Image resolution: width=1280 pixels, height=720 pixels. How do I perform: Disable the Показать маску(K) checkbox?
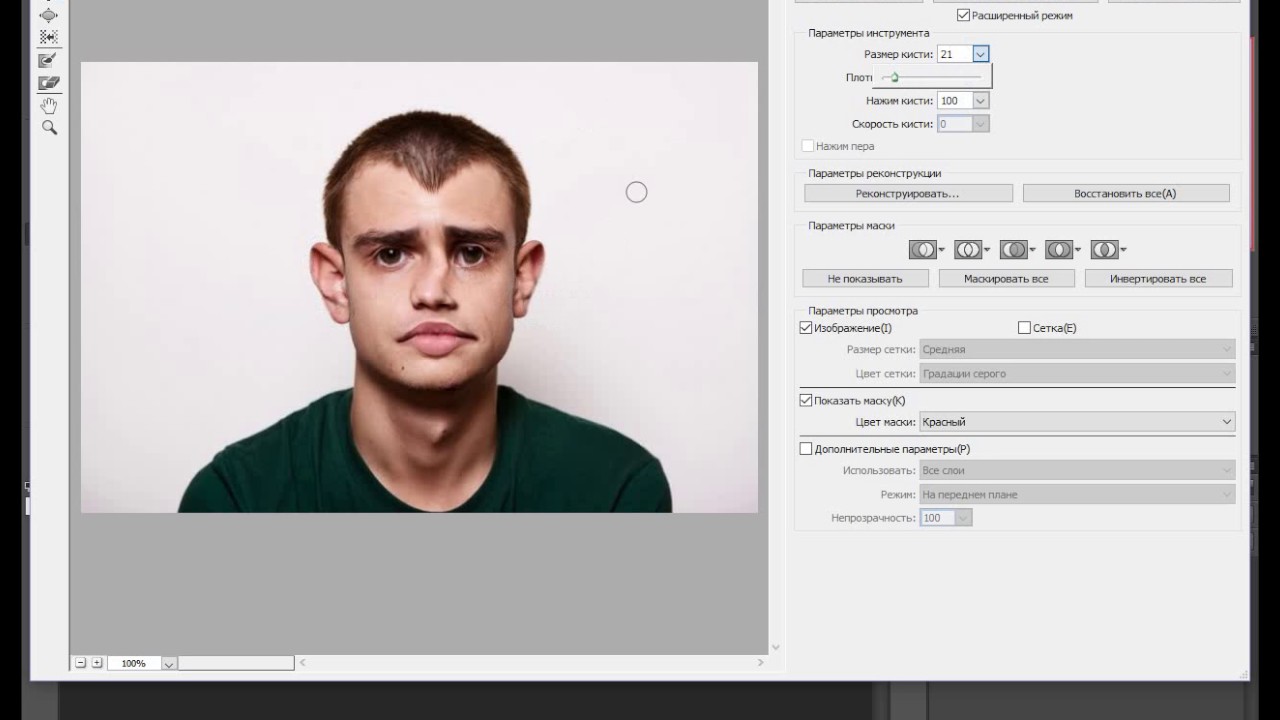[x=806, y=401]
